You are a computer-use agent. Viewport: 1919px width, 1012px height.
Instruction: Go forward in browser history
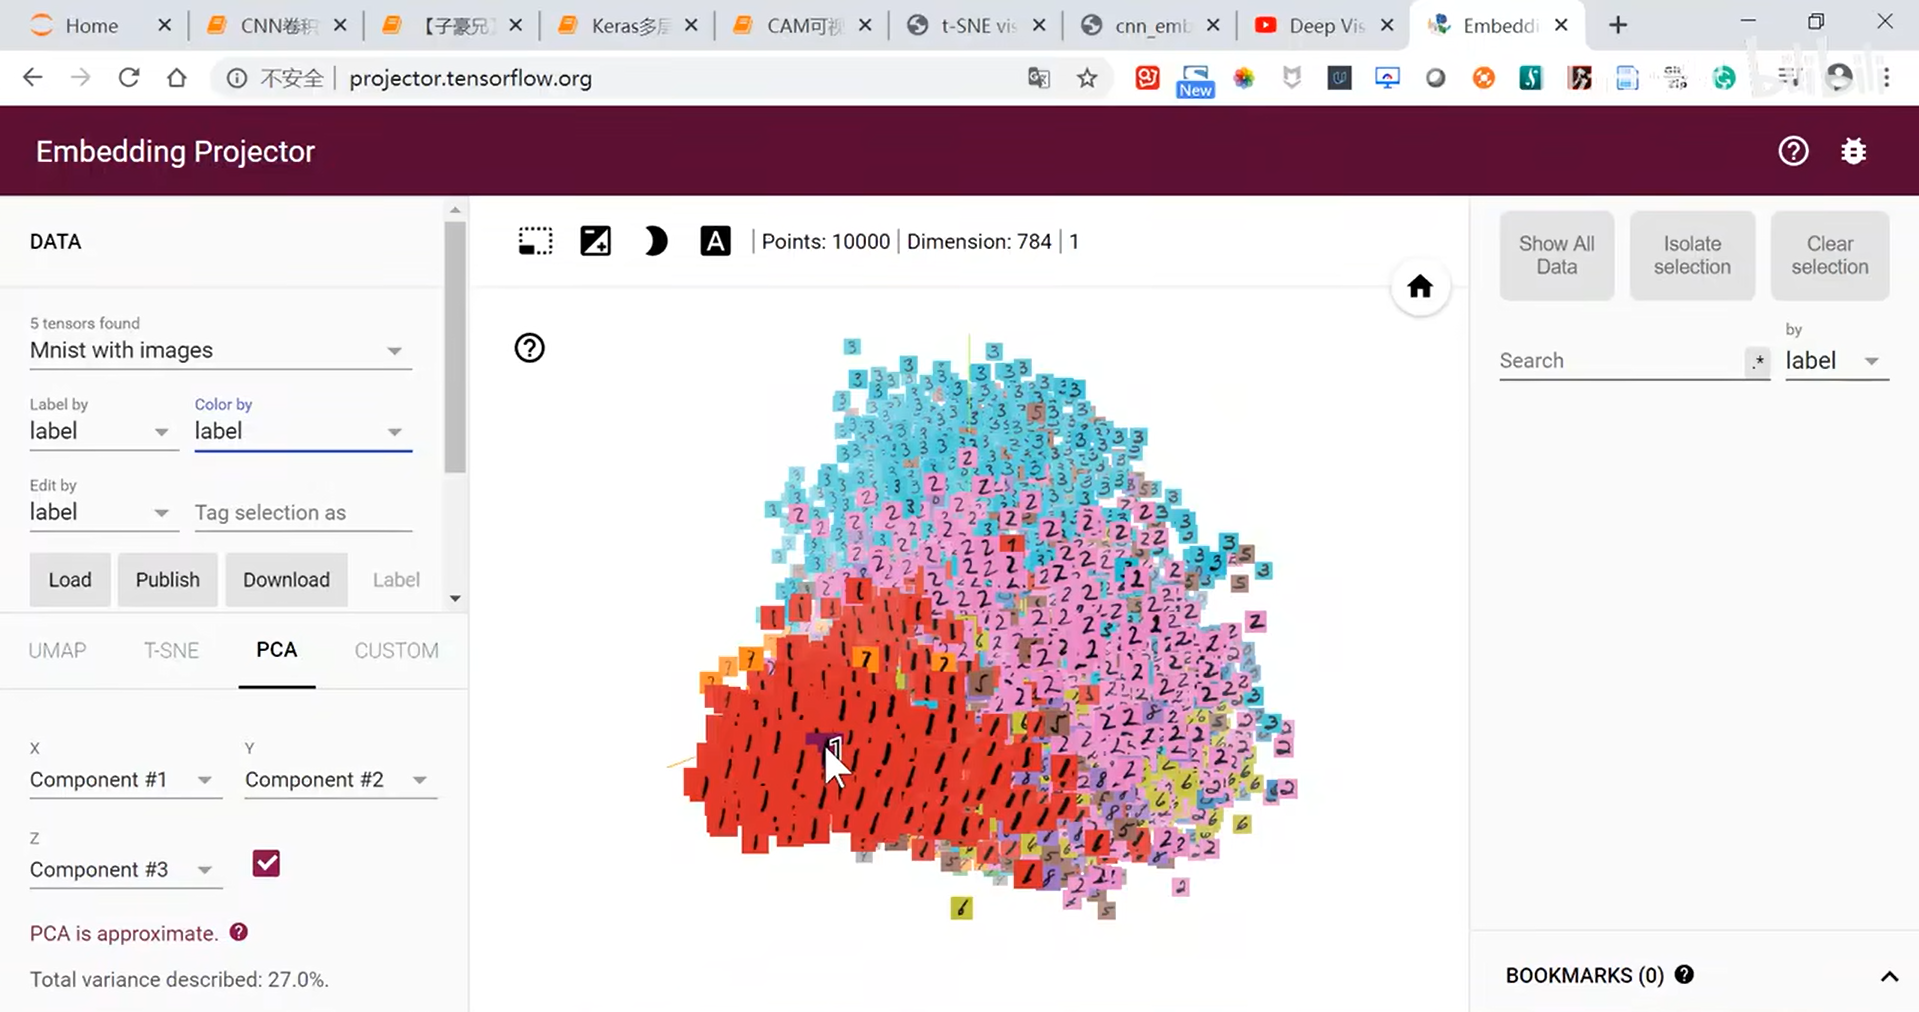tap(80, 78)
